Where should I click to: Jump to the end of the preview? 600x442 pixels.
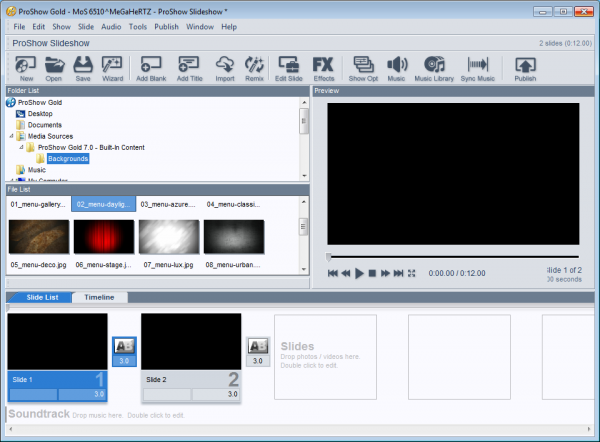point(398,273)
